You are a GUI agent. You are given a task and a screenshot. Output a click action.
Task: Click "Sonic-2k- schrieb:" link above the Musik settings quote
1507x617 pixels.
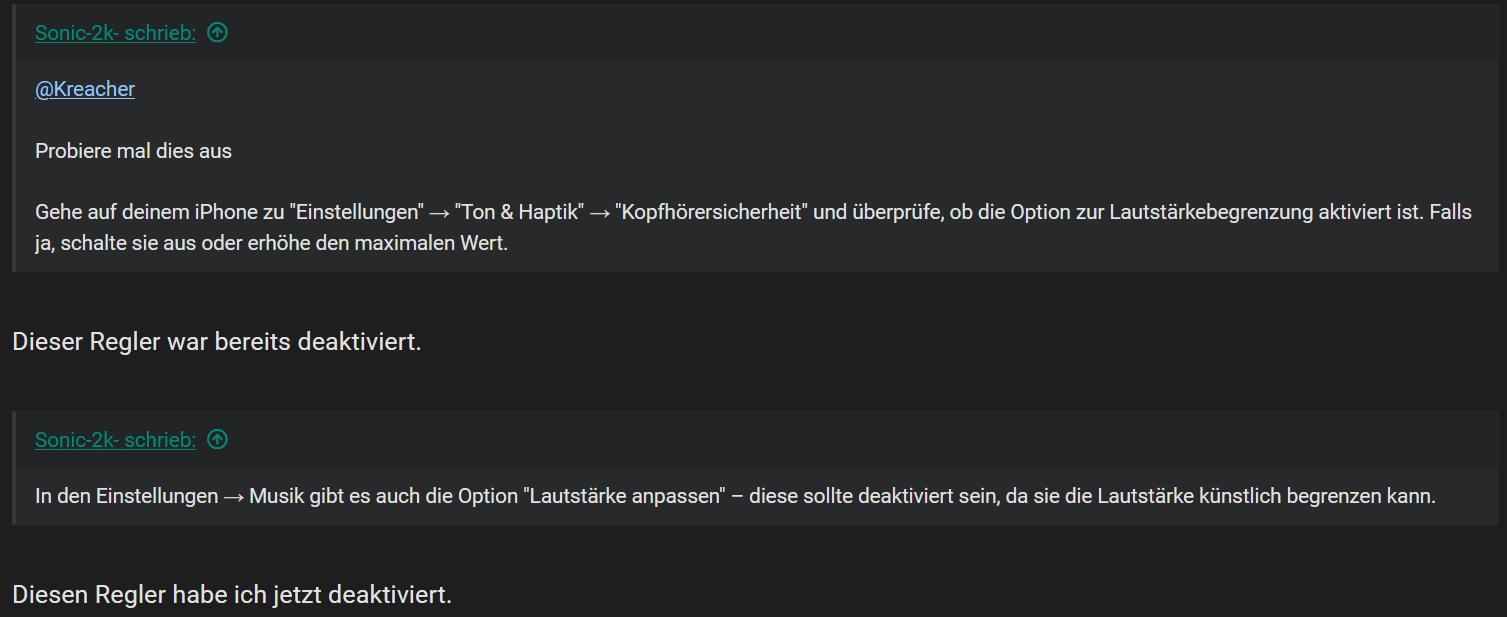pyautogui.click(x=115, y=440)
